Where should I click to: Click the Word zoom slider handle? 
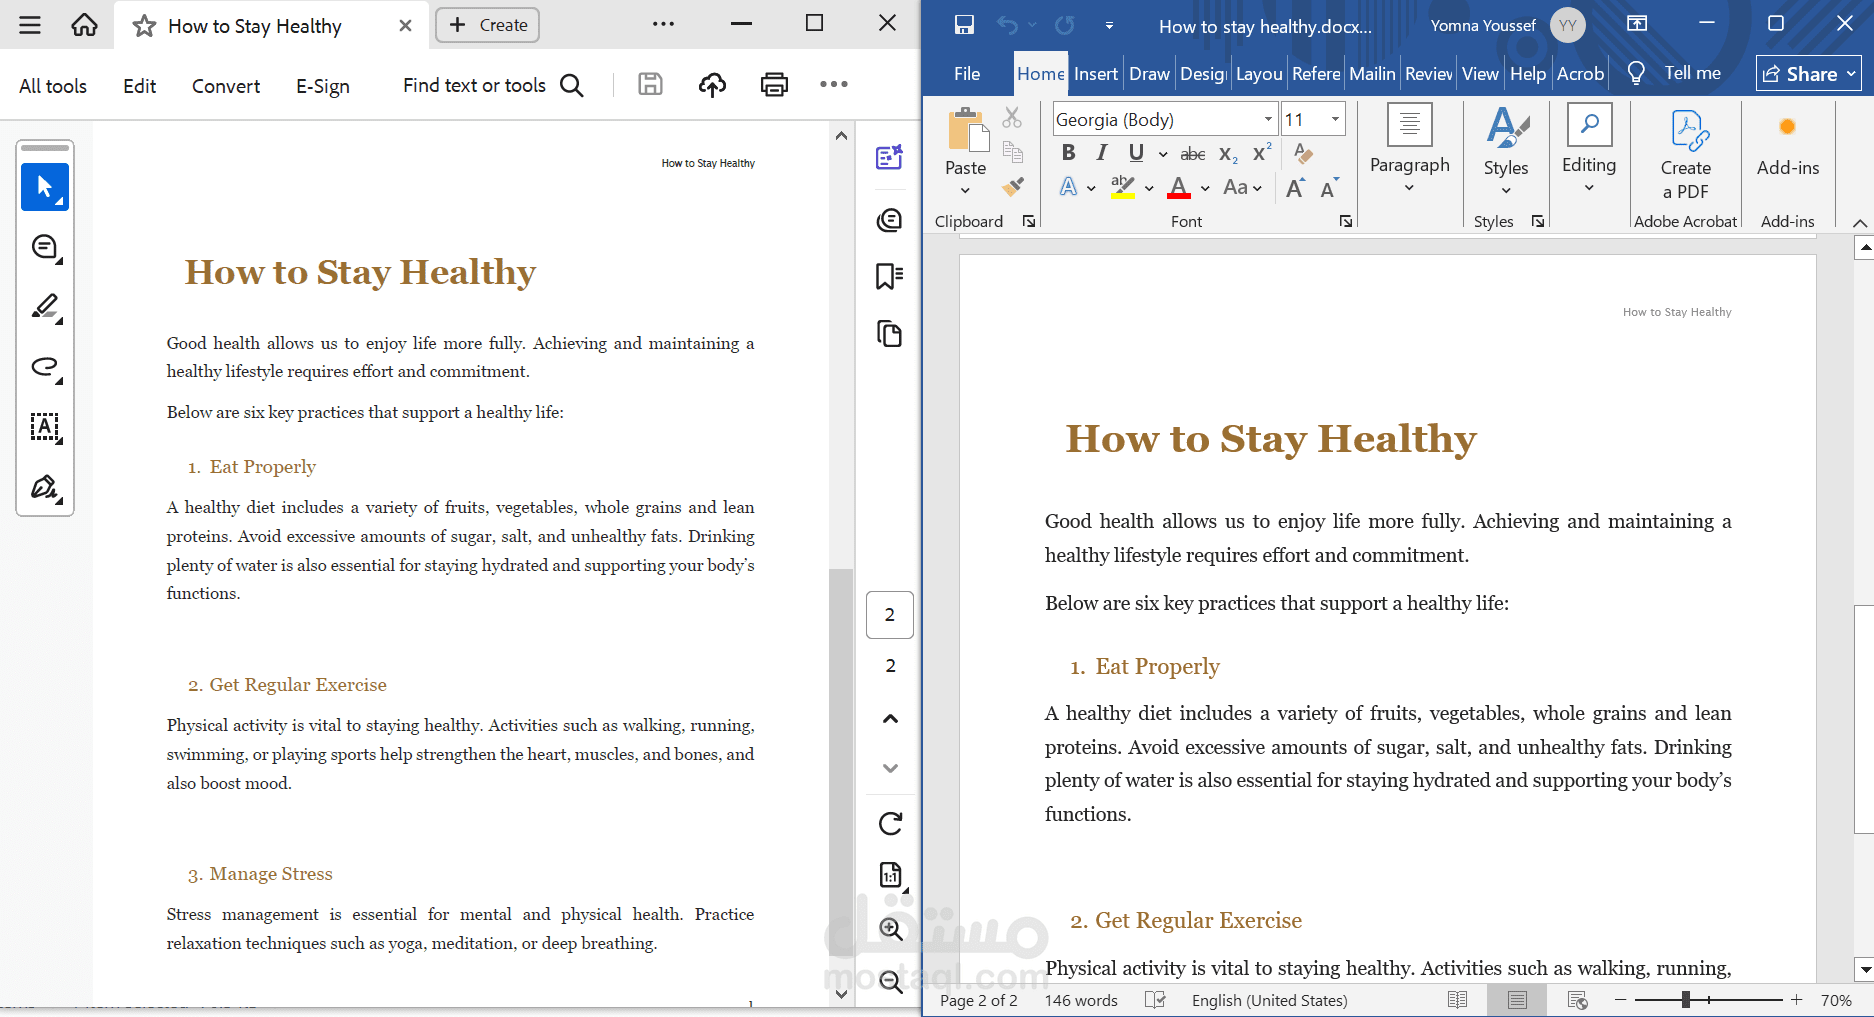(x=1686, y=1000)
